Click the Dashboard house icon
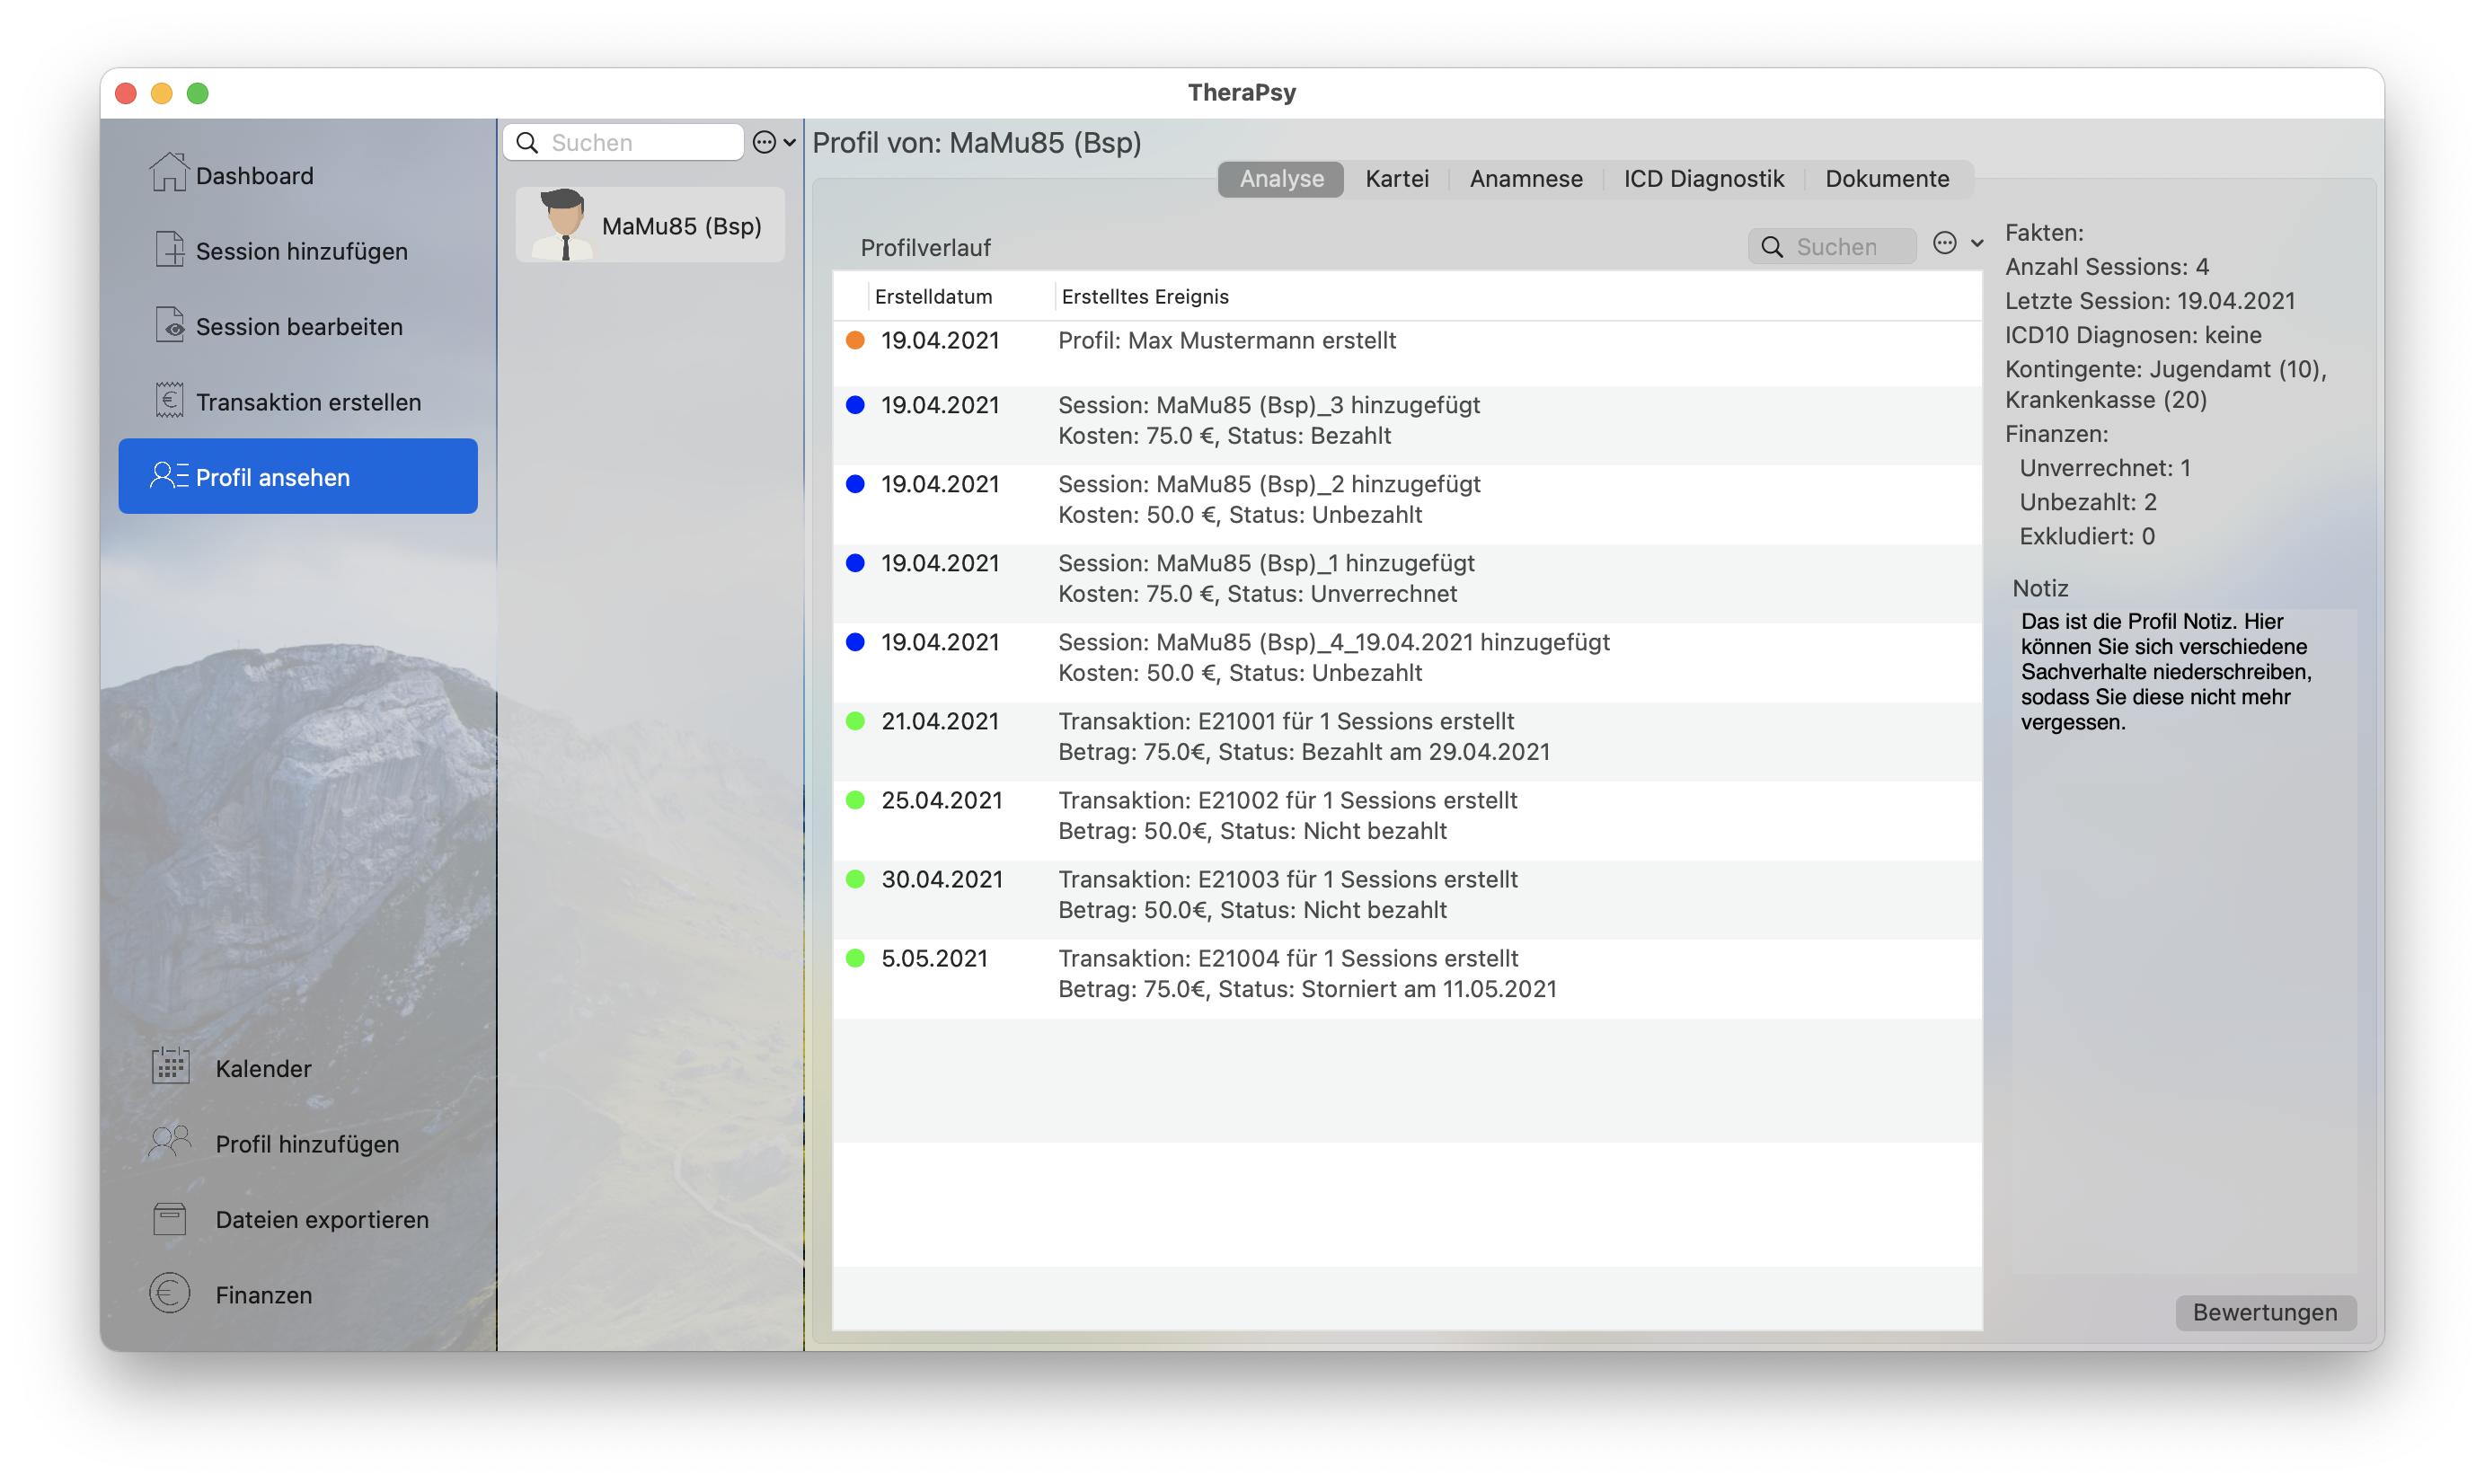 pos(168,172)
